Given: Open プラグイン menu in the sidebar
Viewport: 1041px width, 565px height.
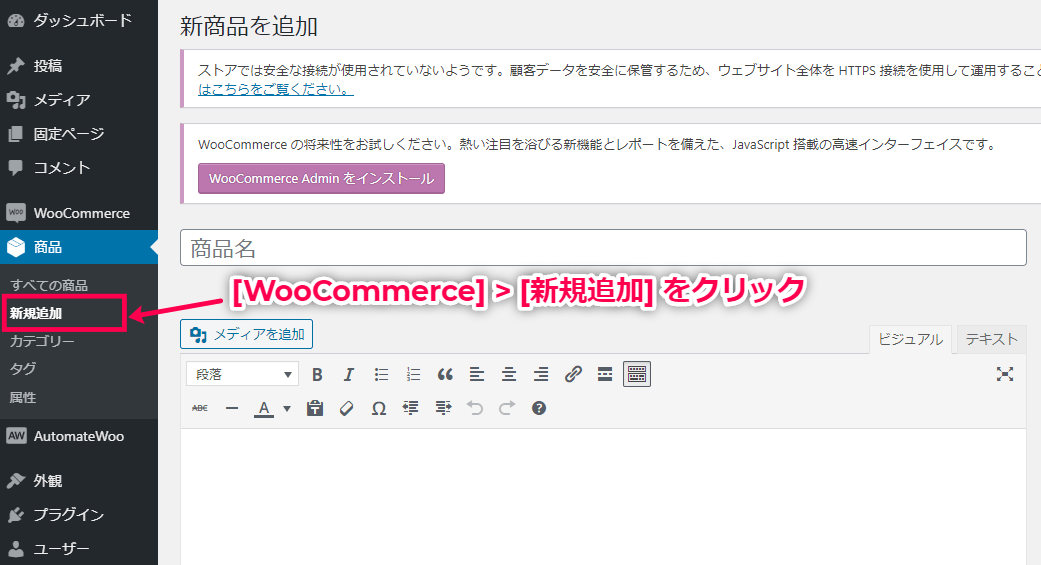Looking at the screenshot, I should pos(79,515).
